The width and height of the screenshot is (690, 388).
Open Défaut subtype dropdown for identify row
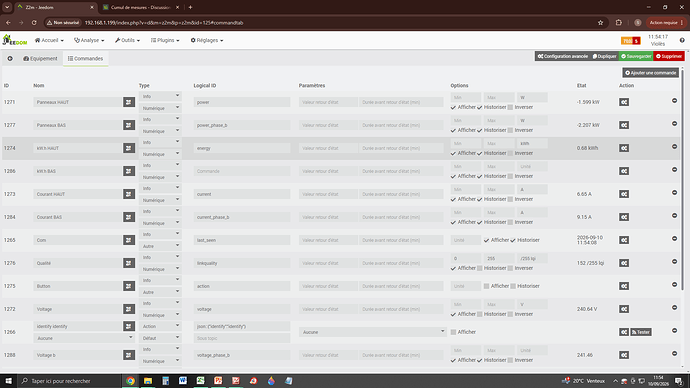click(x=160, y=338)
